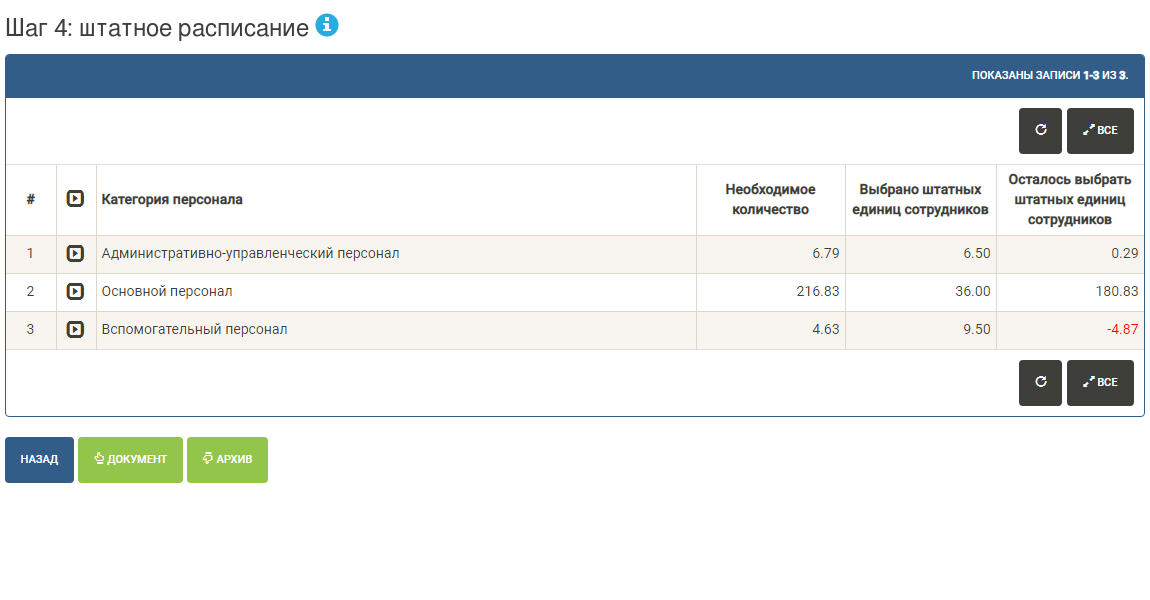Click the АРХИВ download button
The width and height of the screenshot is (1150, 600).
227,460
